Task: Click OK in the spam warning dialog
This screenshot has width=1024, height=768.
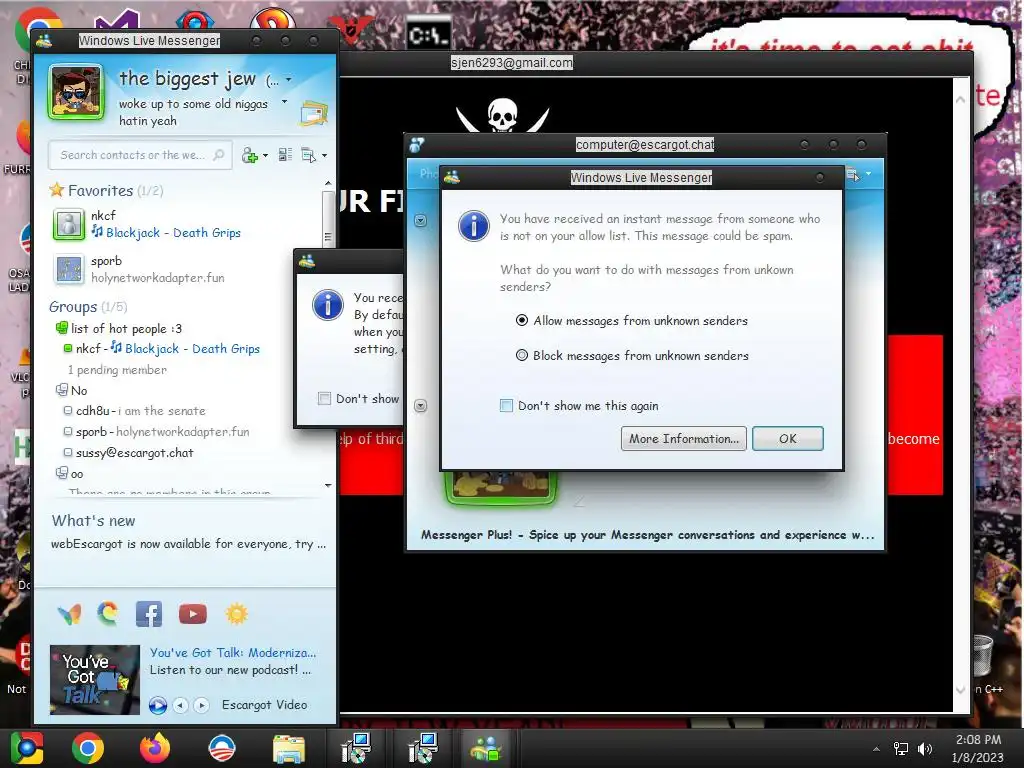Action: coord(788,439)
